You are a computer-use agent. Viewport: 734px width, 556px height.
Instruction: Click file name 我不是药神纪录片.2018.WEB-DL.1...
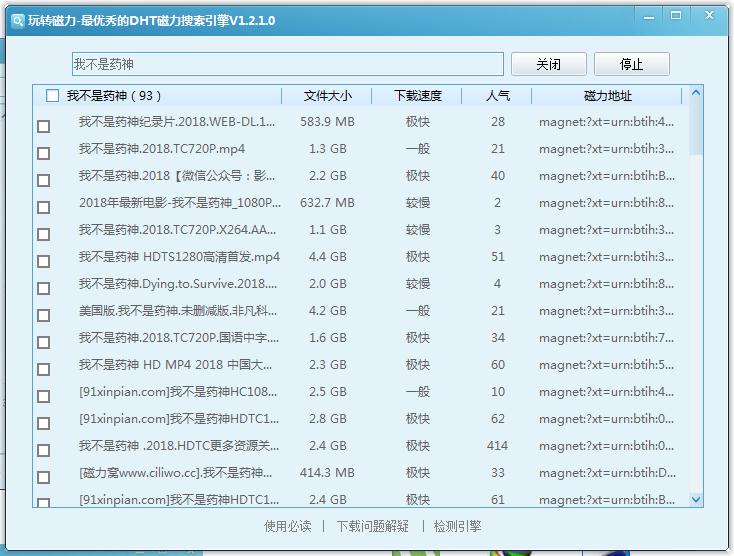point(177,122)
